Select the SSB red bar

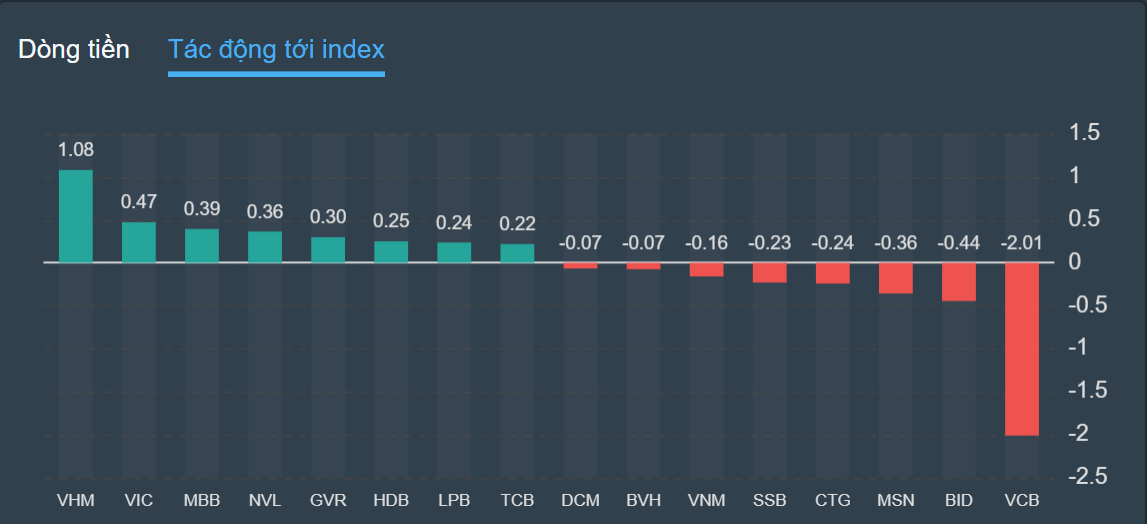pos(769,273)
